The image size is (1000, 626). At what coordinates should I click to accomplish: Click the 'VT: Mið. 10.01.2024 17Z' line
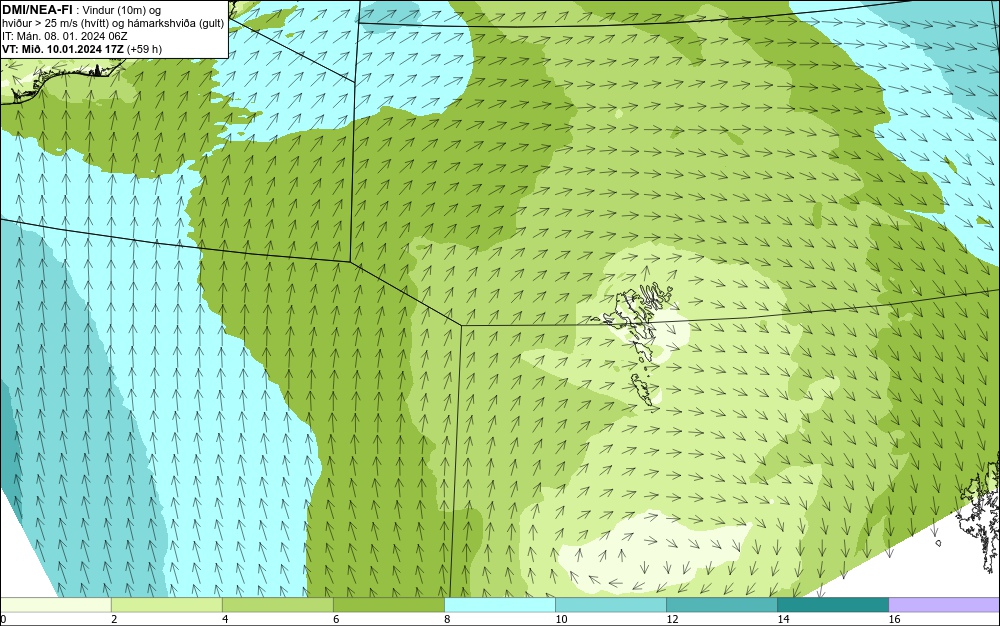point(62,49)
